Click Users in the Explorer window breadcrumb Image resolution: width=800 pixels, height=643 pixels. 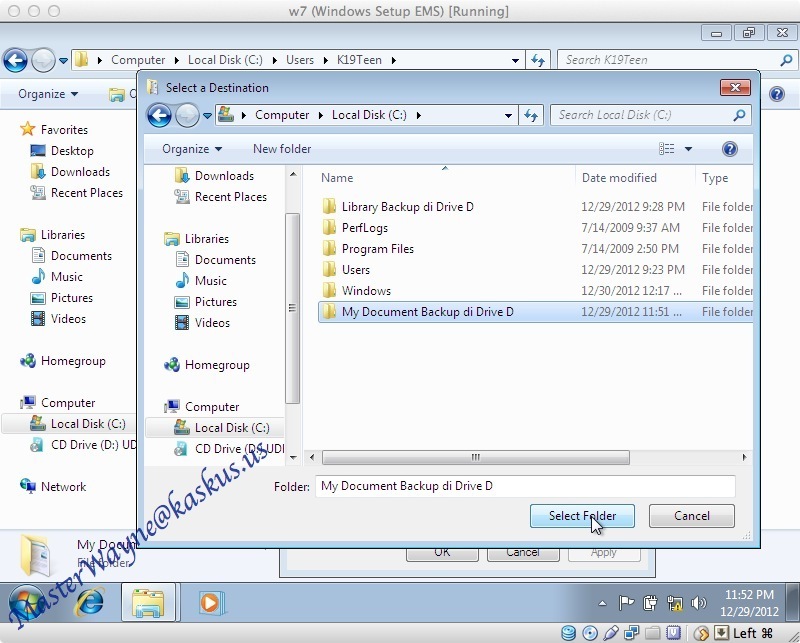click(x=299, y=60)
